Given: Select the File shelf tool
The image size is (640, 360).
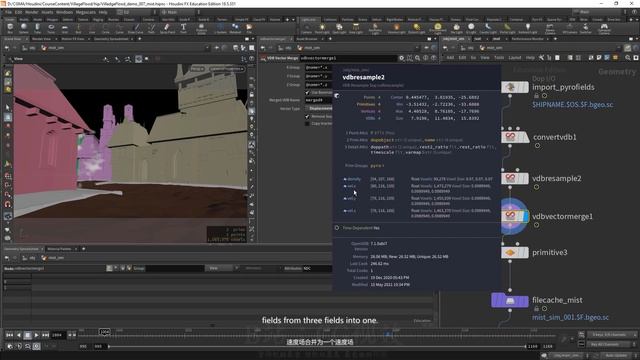Looking at the screenshot, I should [249, 28].
